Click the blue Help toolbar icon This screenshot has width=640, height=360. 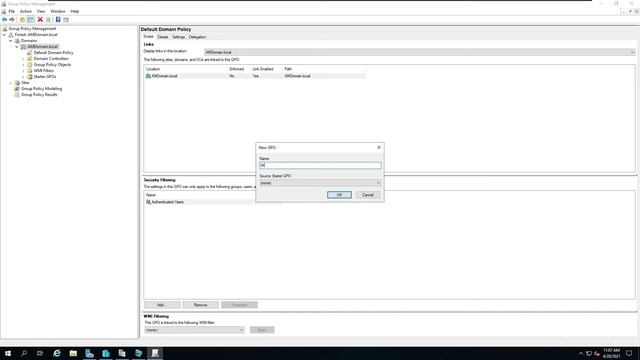pos(58,20)
